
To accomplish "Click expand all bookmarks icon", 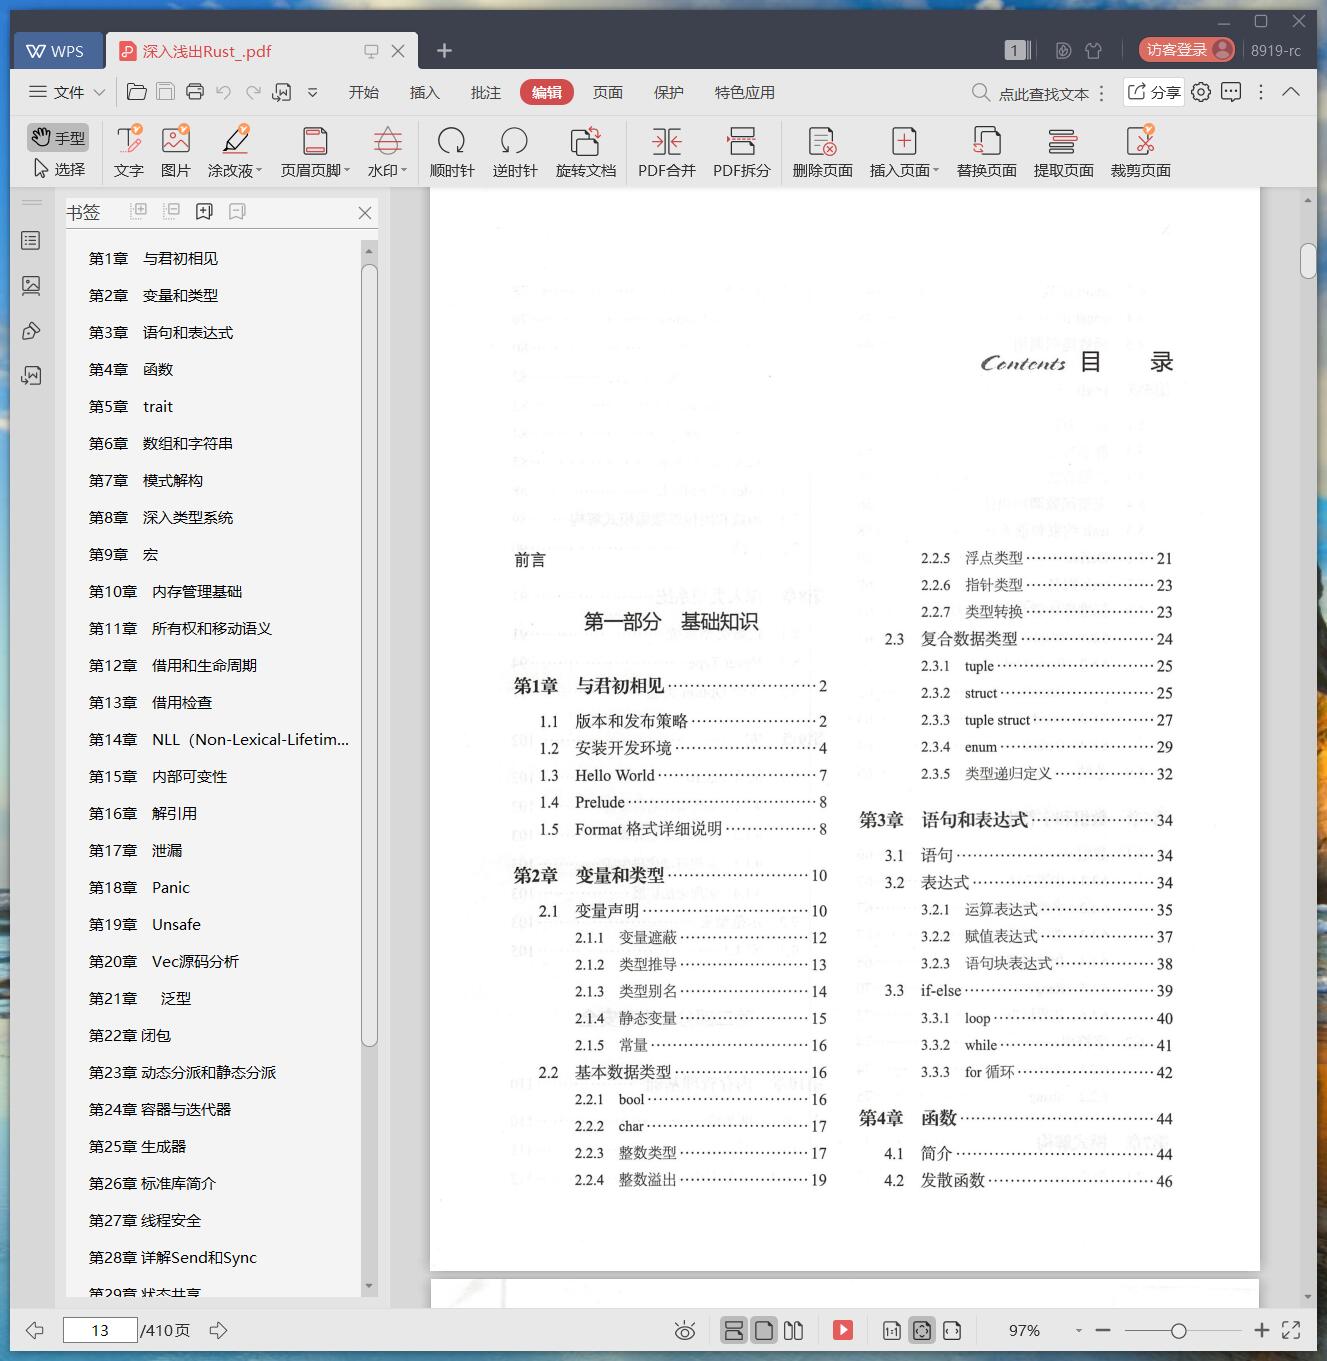I will click(x=139, y=211).
